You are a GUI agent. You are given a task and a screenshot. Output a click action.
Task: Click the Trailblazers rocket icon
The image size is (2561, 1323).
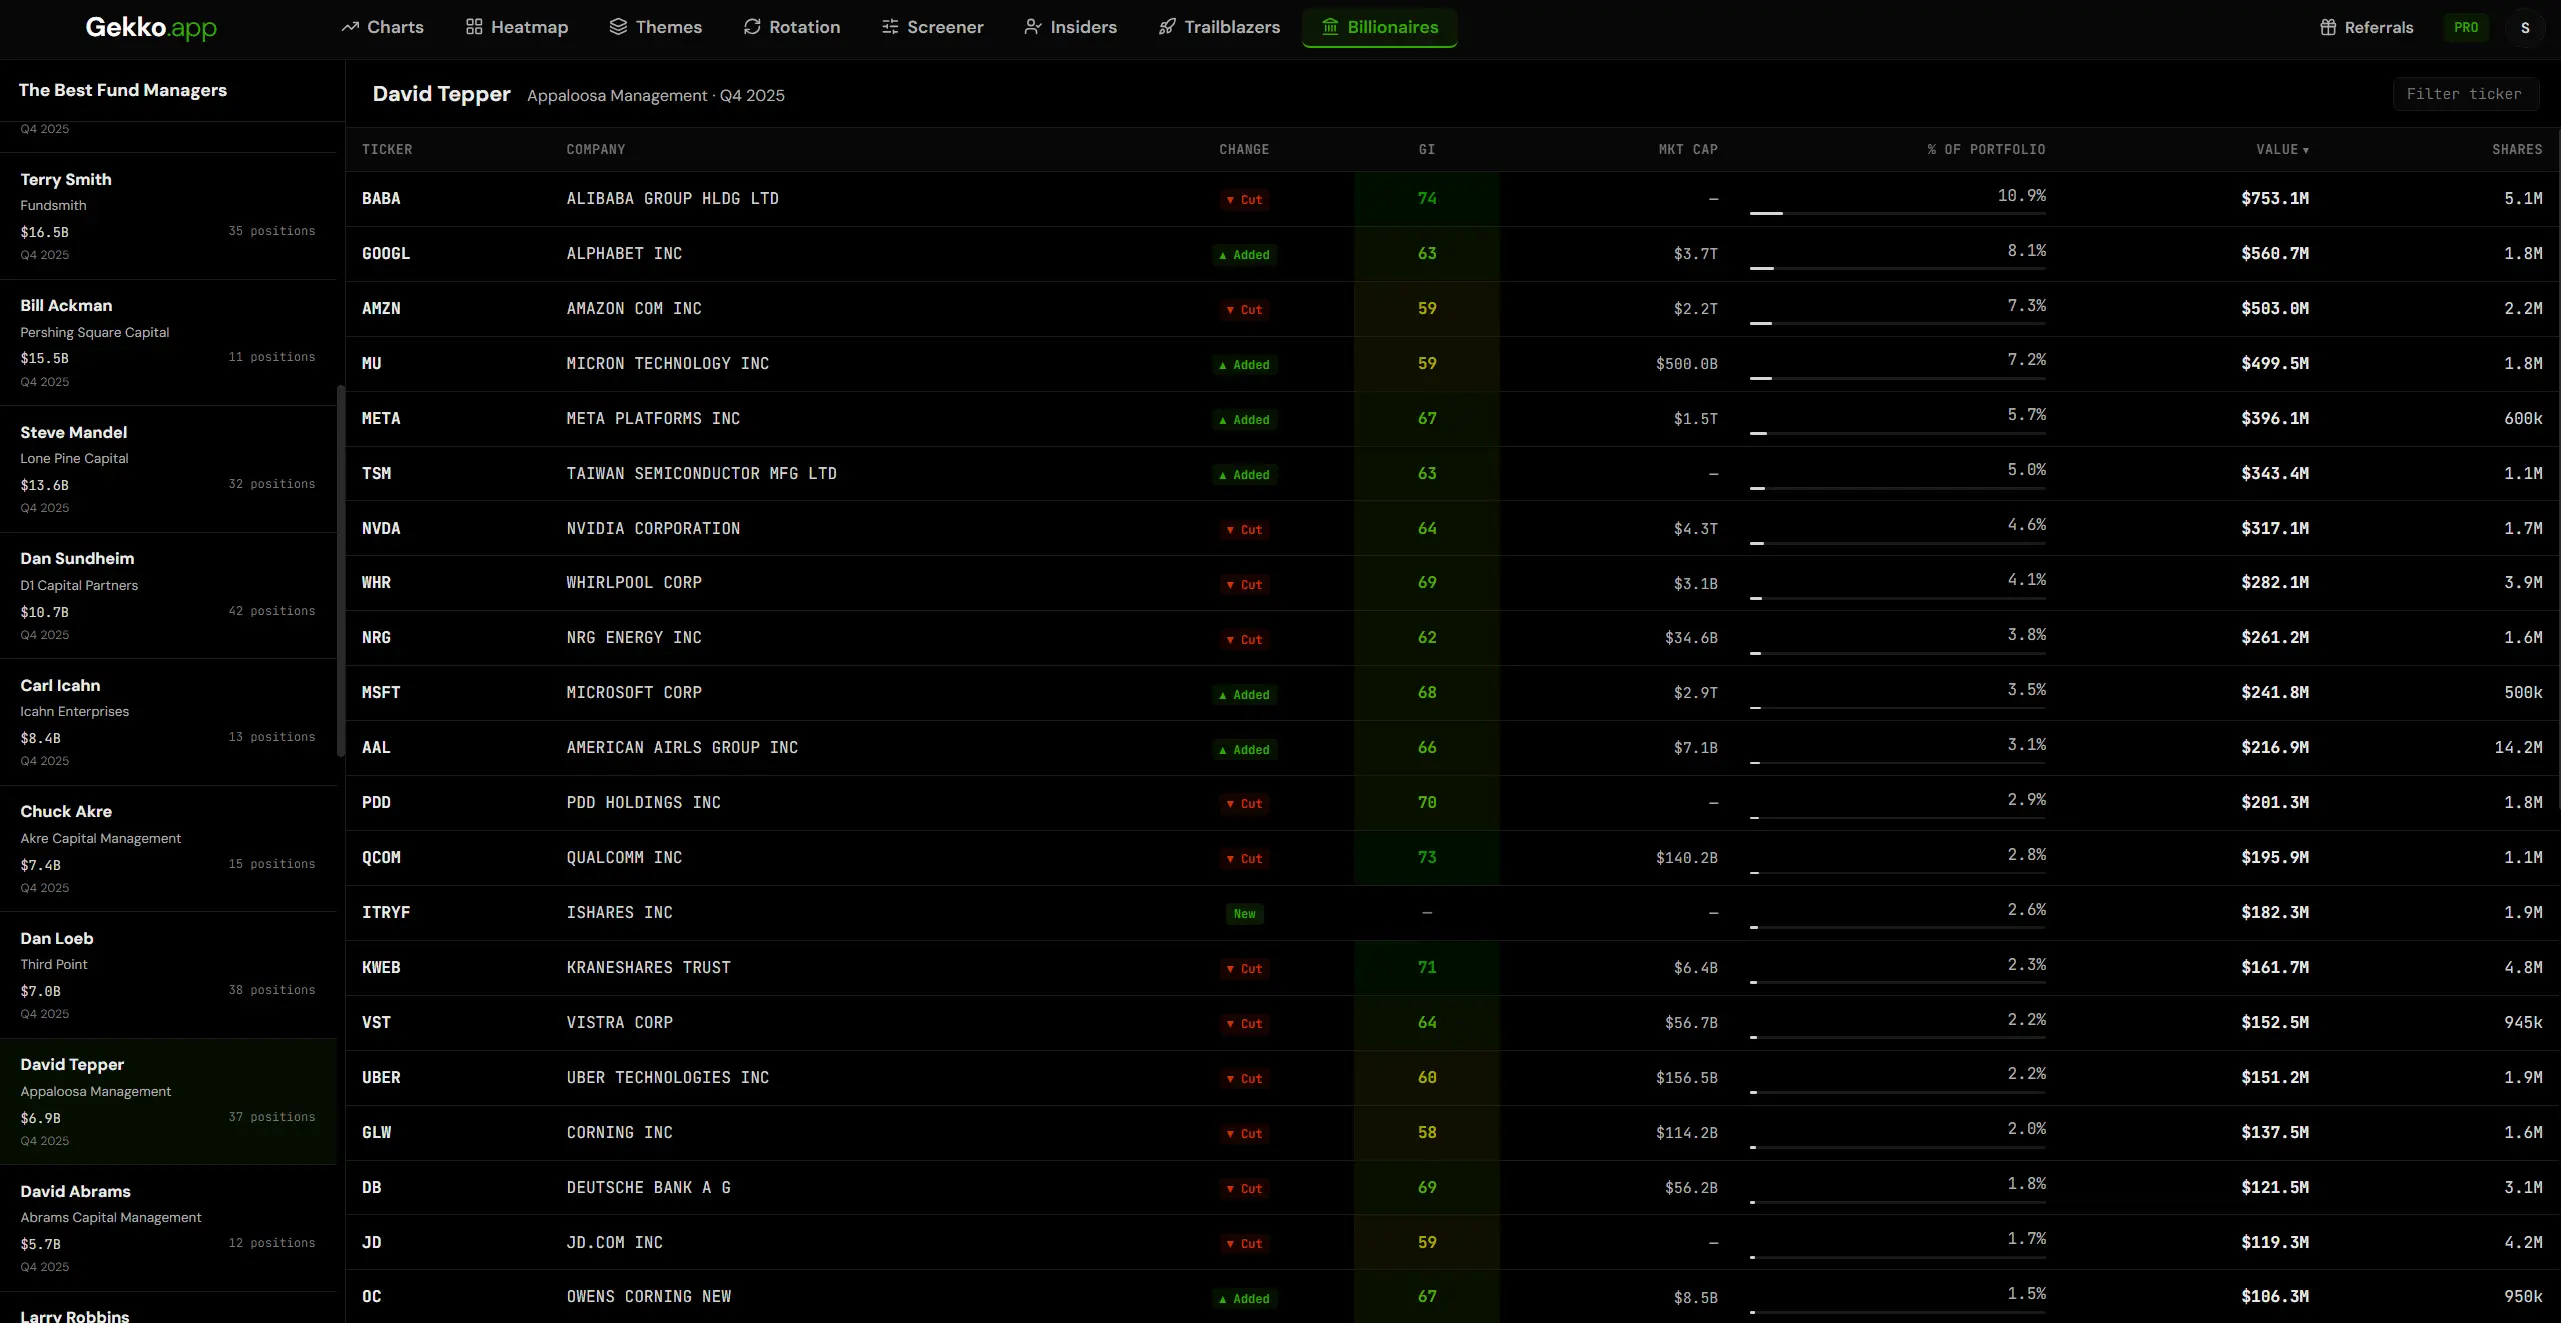(1167, 27)
